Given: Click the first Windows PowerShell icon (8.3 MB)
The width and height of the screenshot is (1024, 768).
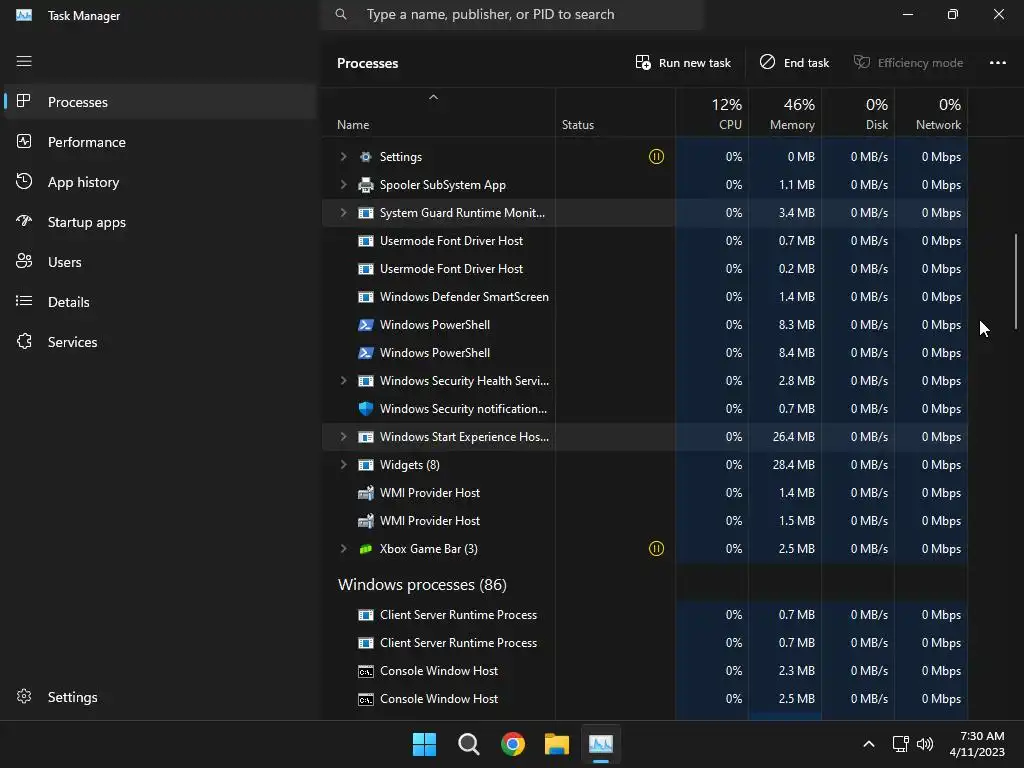Looking at the screenshot, I should (366, 325).
